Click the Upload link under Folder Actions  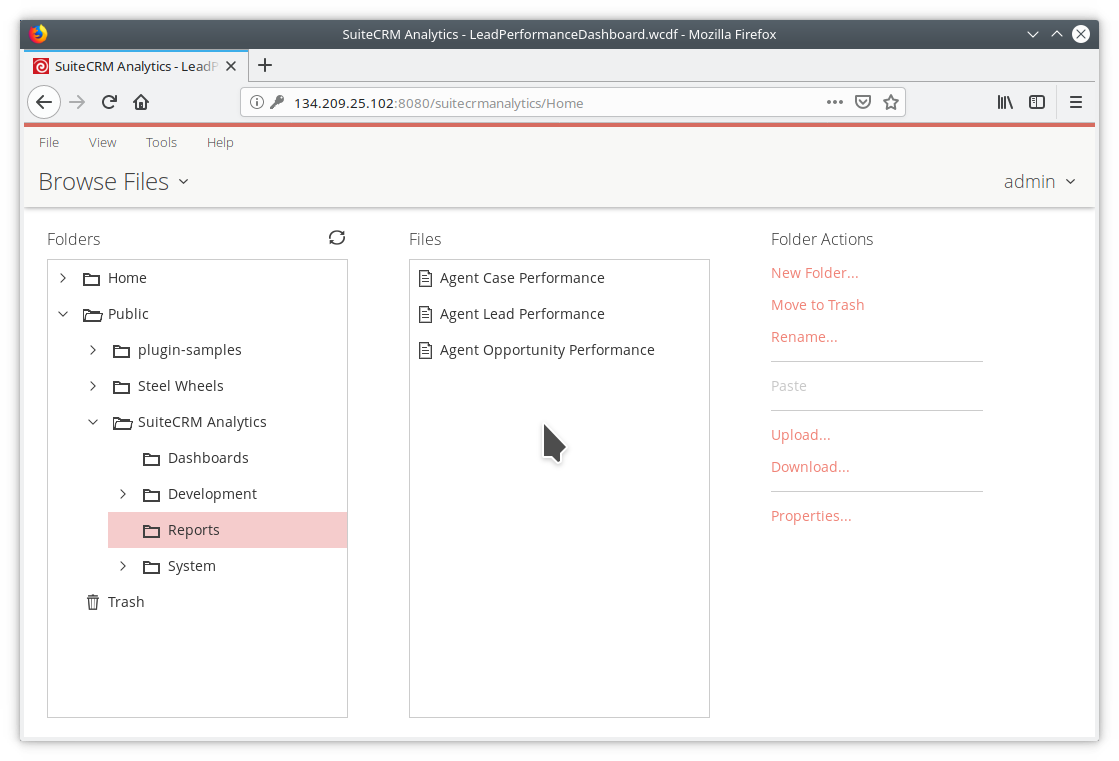pos(800,434)
